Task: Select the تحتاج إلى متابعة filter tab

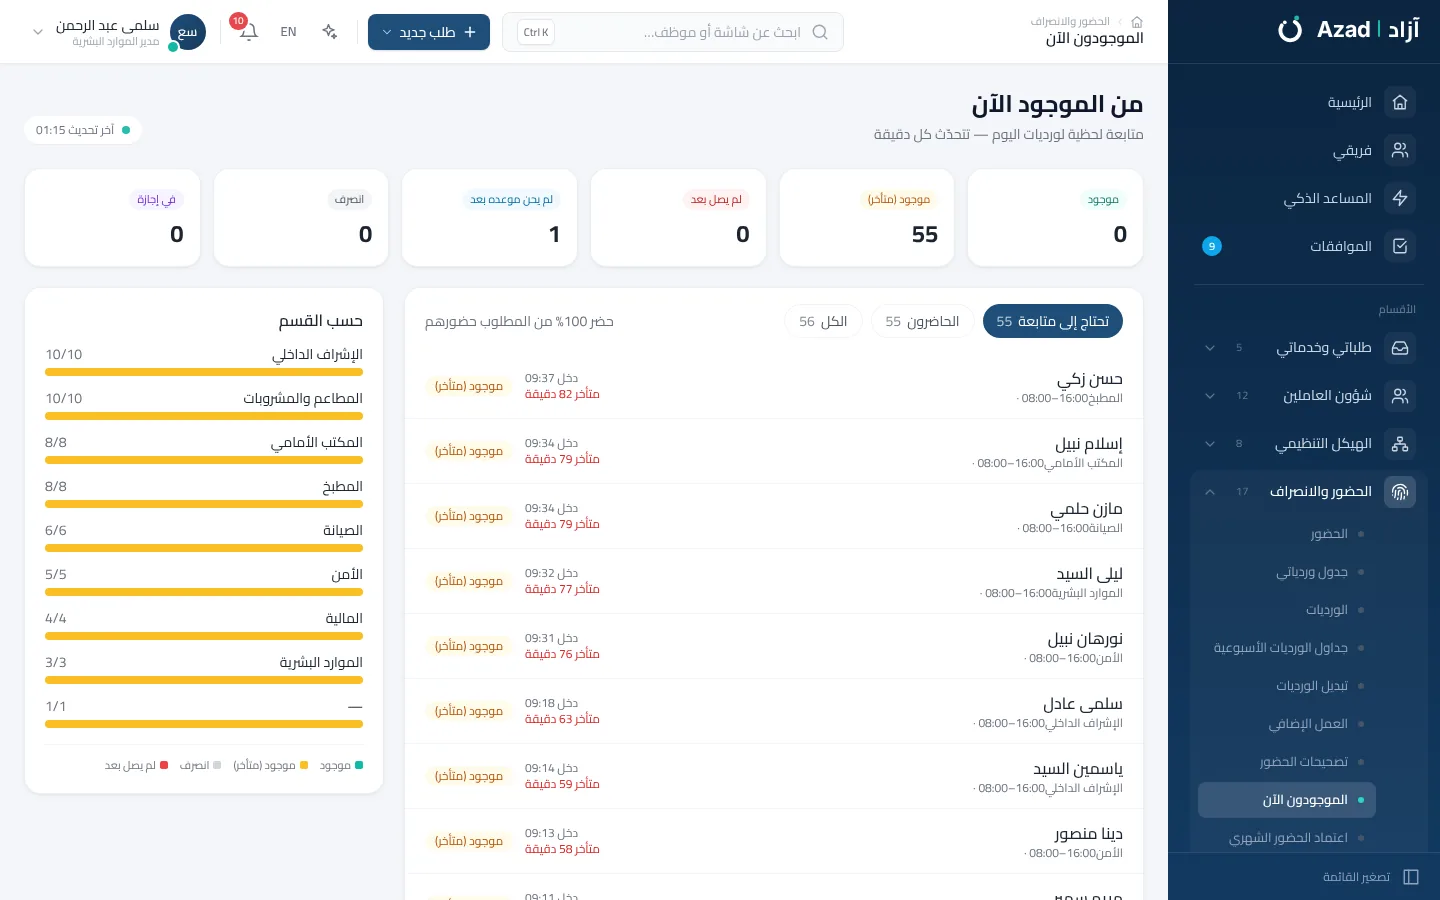Action: (x=1053, y=321)
